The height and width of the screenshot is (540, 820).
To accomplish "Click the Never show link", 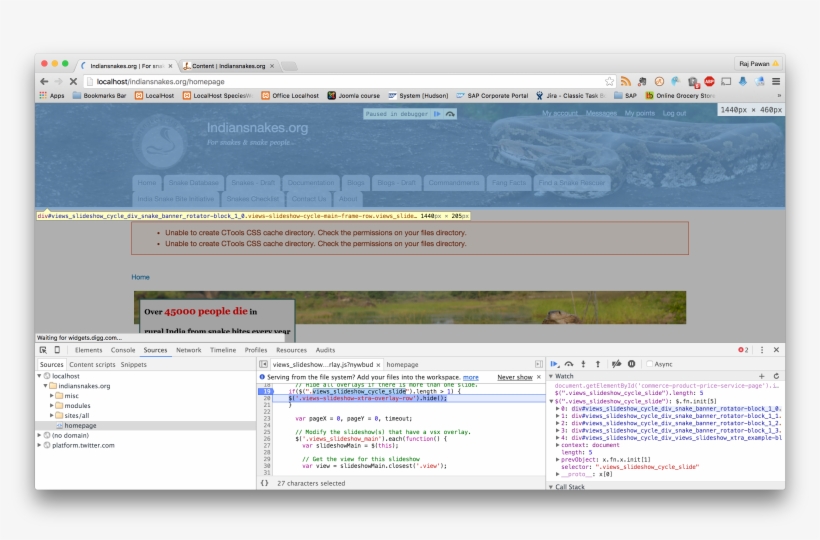I will pyautogui.click(x=515, y=377).
